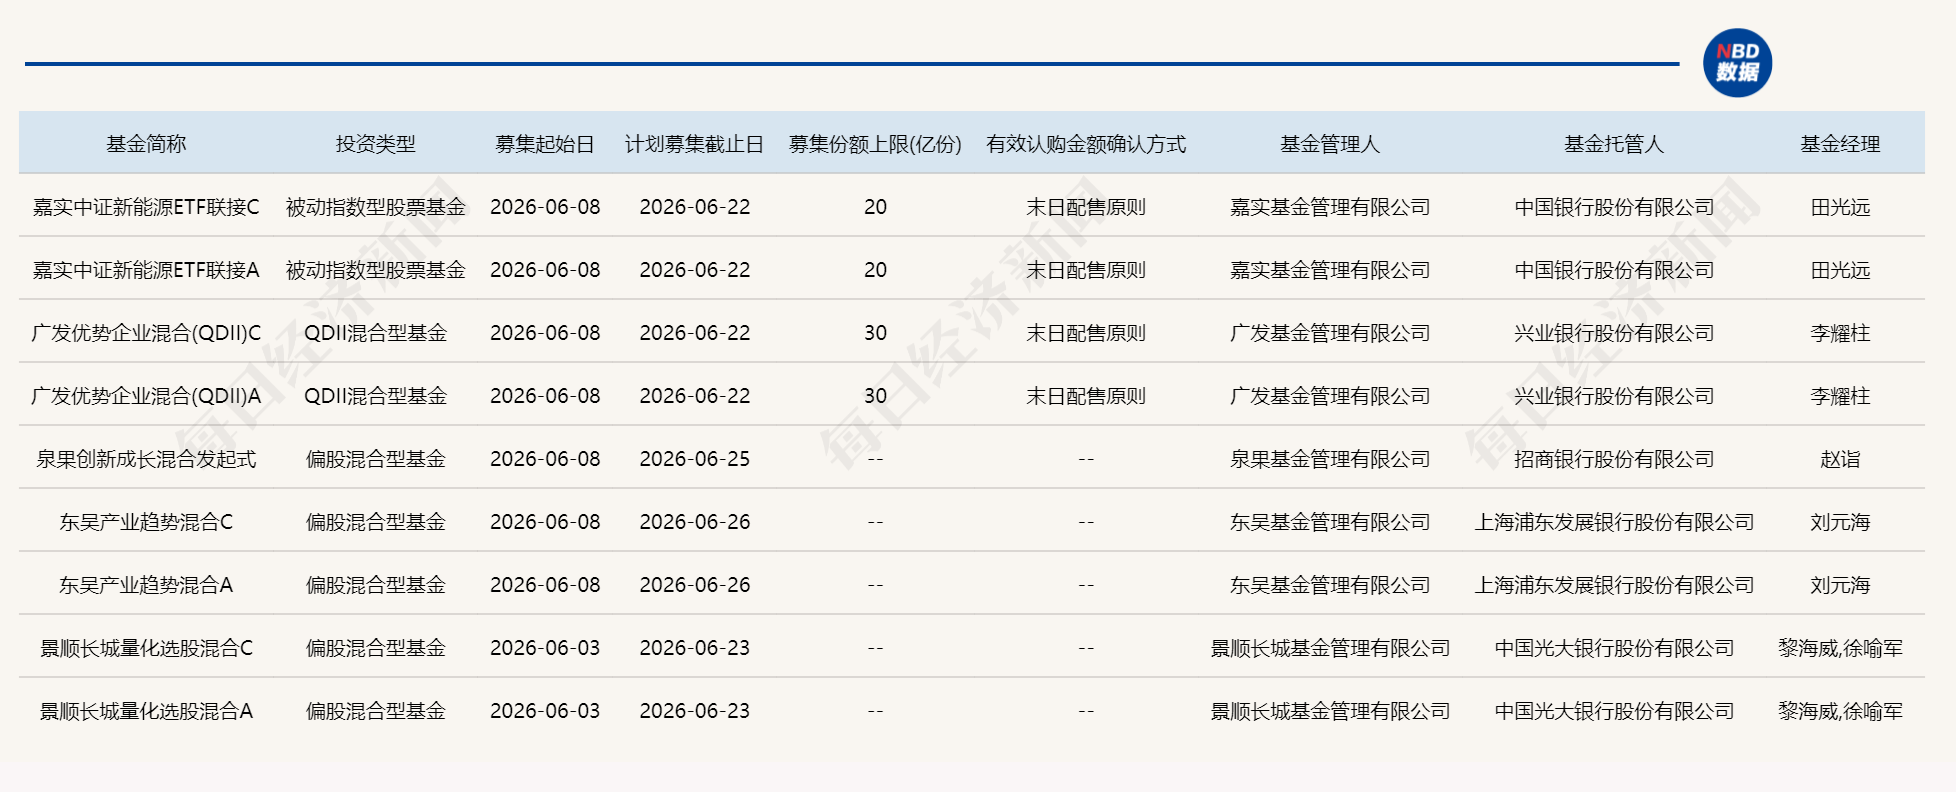
Task: Click fund name 嘉实中证新能源ETF联接C
Action: click(x=146, y=207)
